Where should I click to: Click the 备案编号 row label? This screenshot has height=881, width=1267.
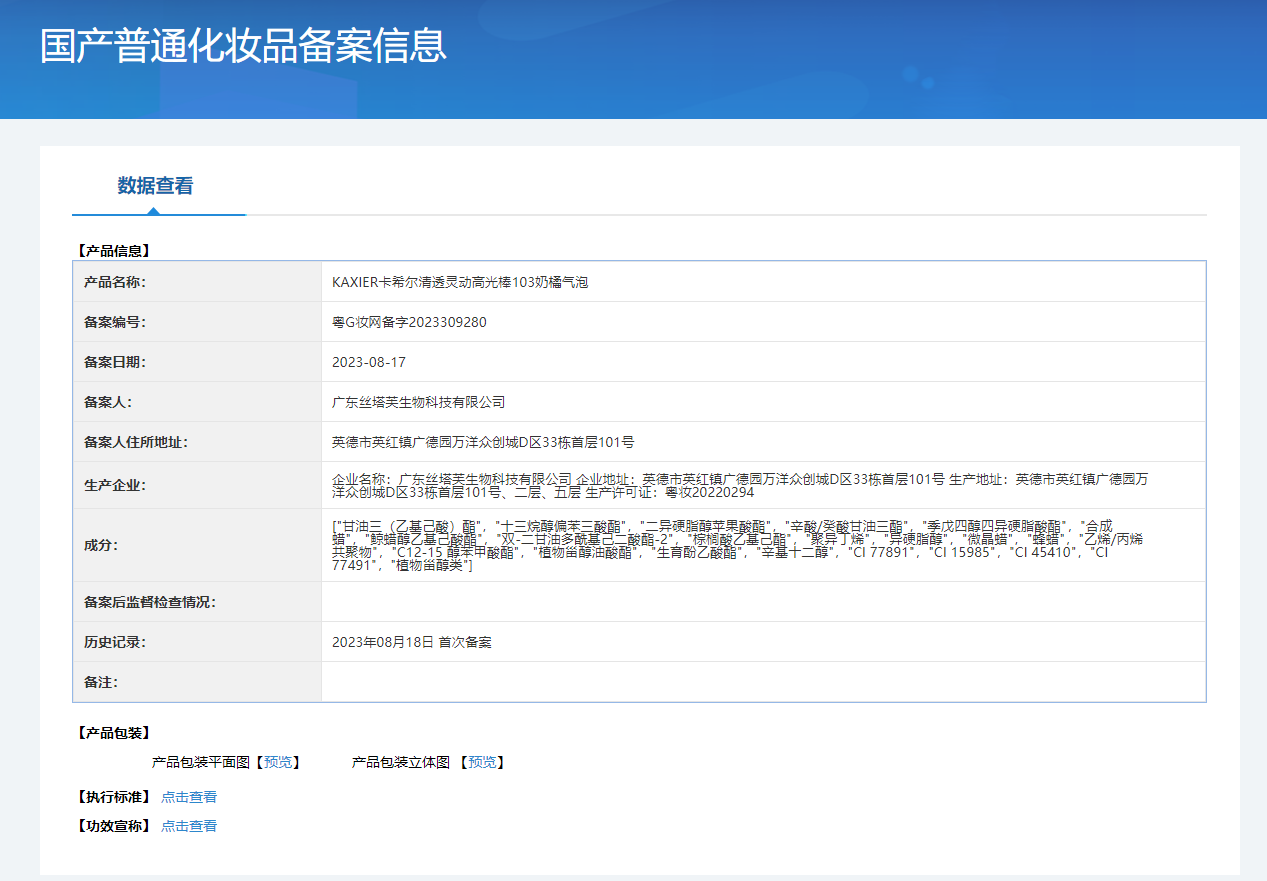(x=115, y=322)
